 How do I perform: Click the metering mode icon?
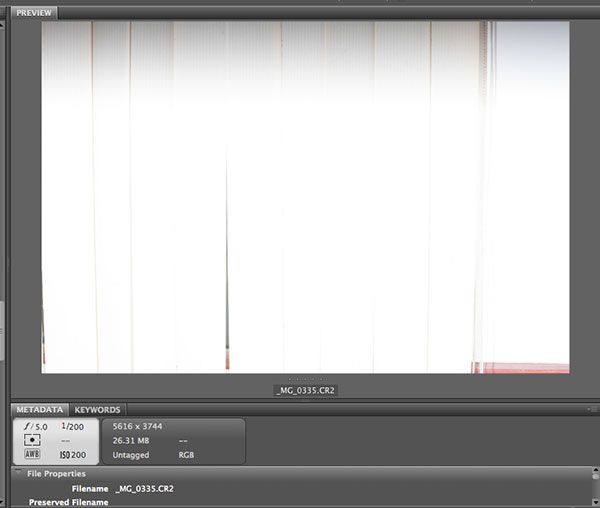coord(32,440)
